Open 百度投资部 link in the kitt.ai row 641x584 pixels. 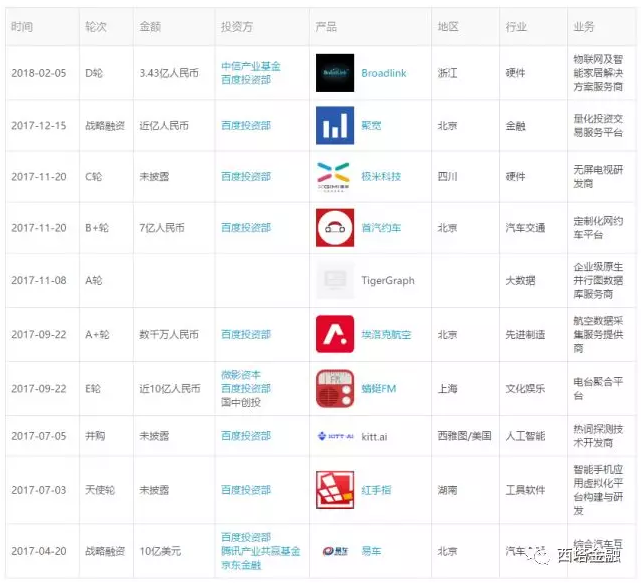tap(246, 436)
